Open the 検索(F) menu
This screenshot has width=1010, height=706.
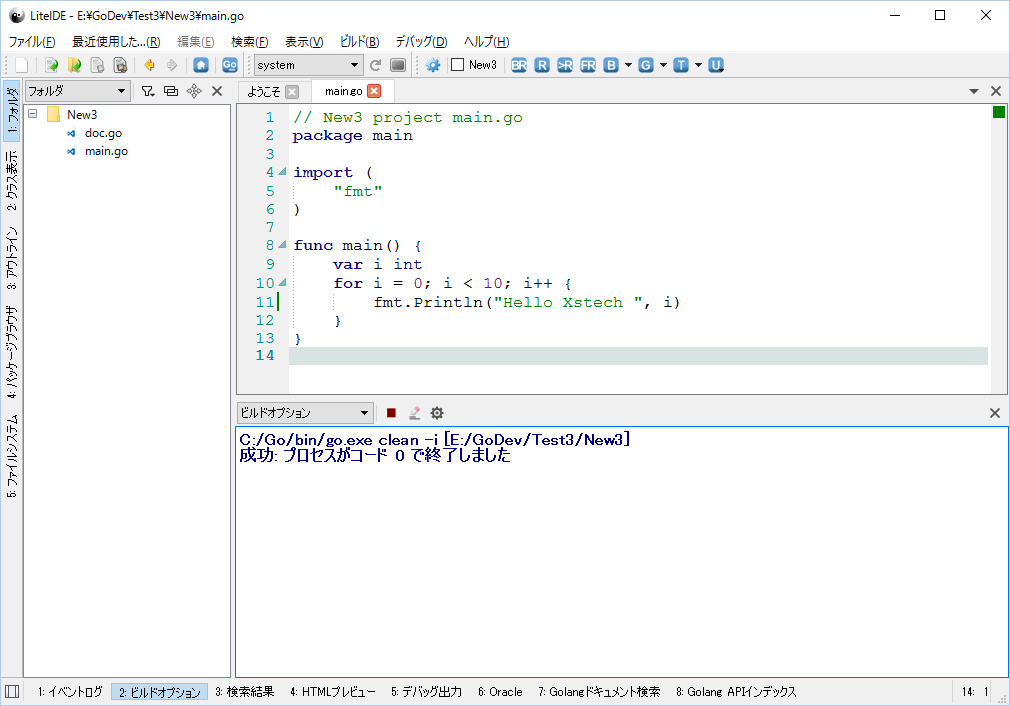point(249,42)
